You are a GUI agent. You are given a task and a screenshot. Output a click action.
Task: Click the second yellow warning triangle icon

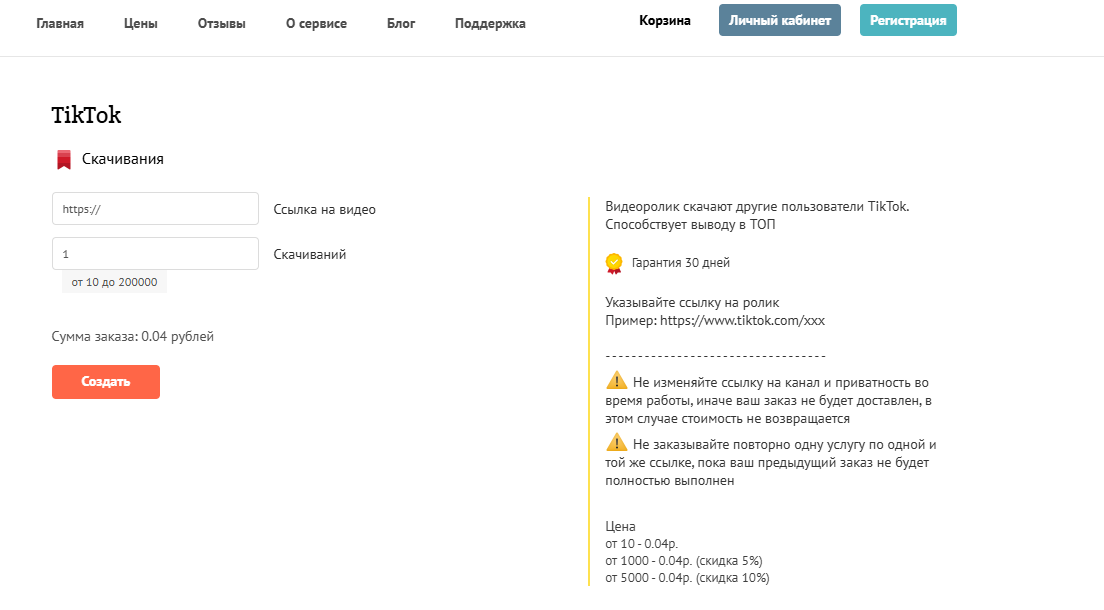[x=616, y=443]
